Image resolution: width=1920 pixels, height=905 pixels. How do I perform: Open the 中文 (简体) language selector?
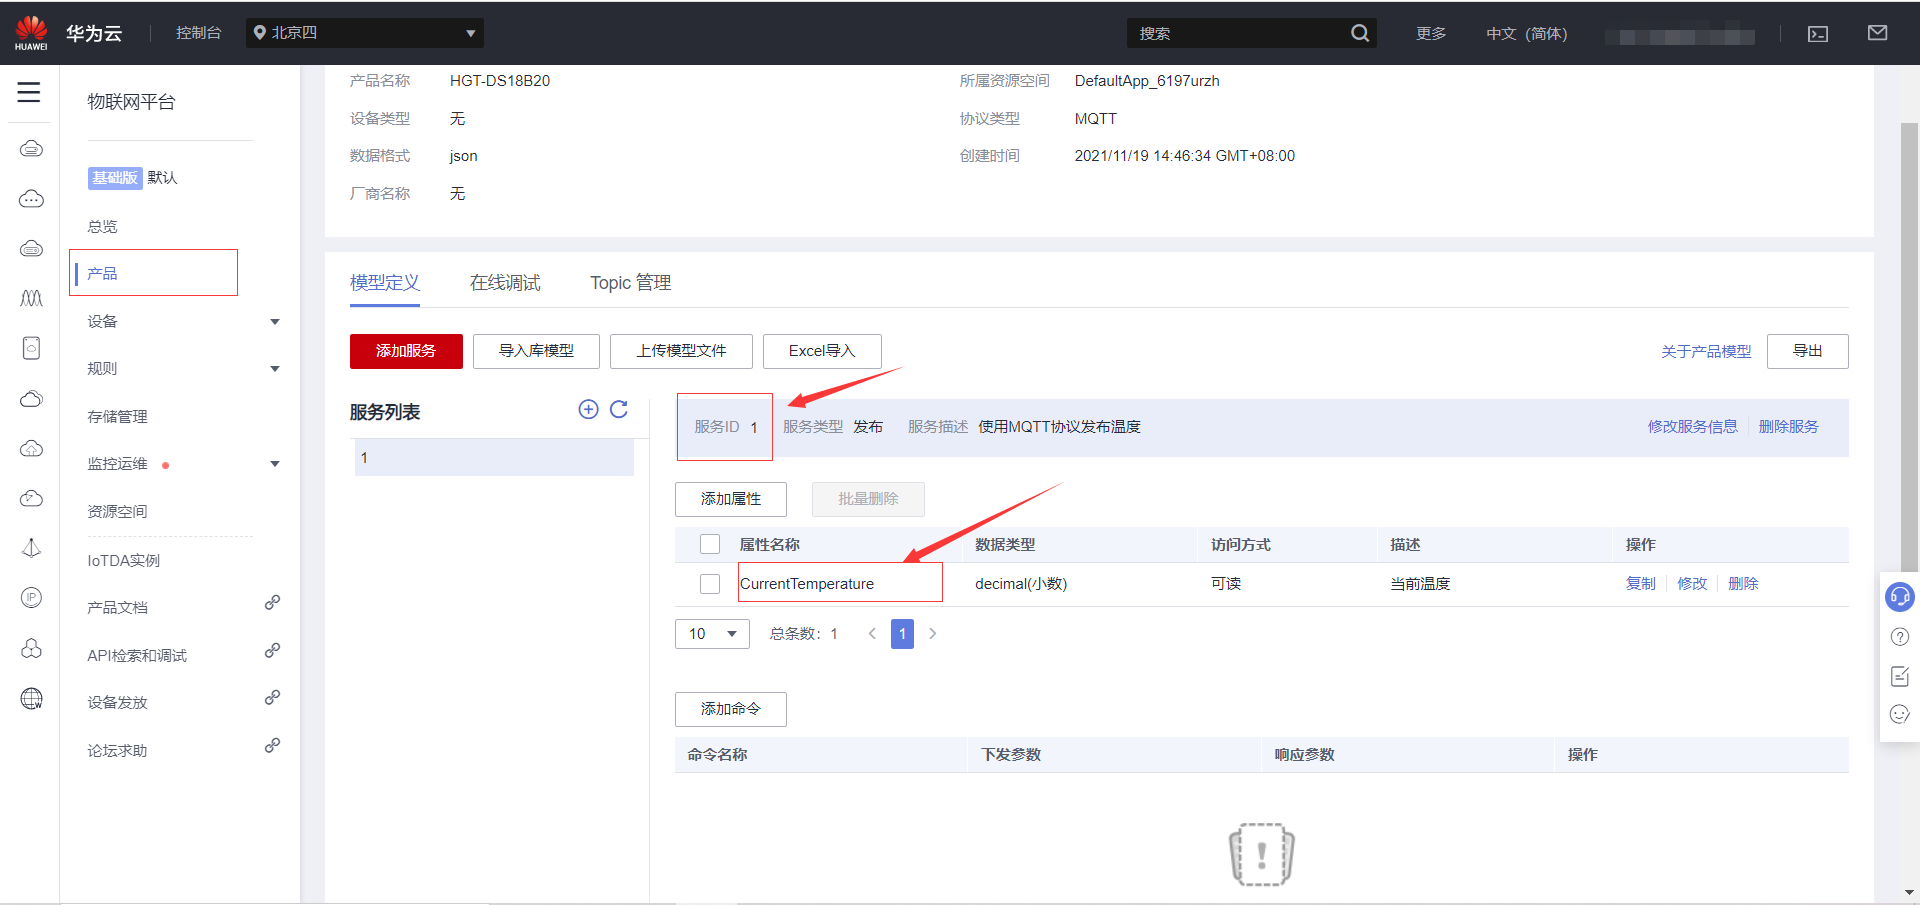click(1527, 33)
